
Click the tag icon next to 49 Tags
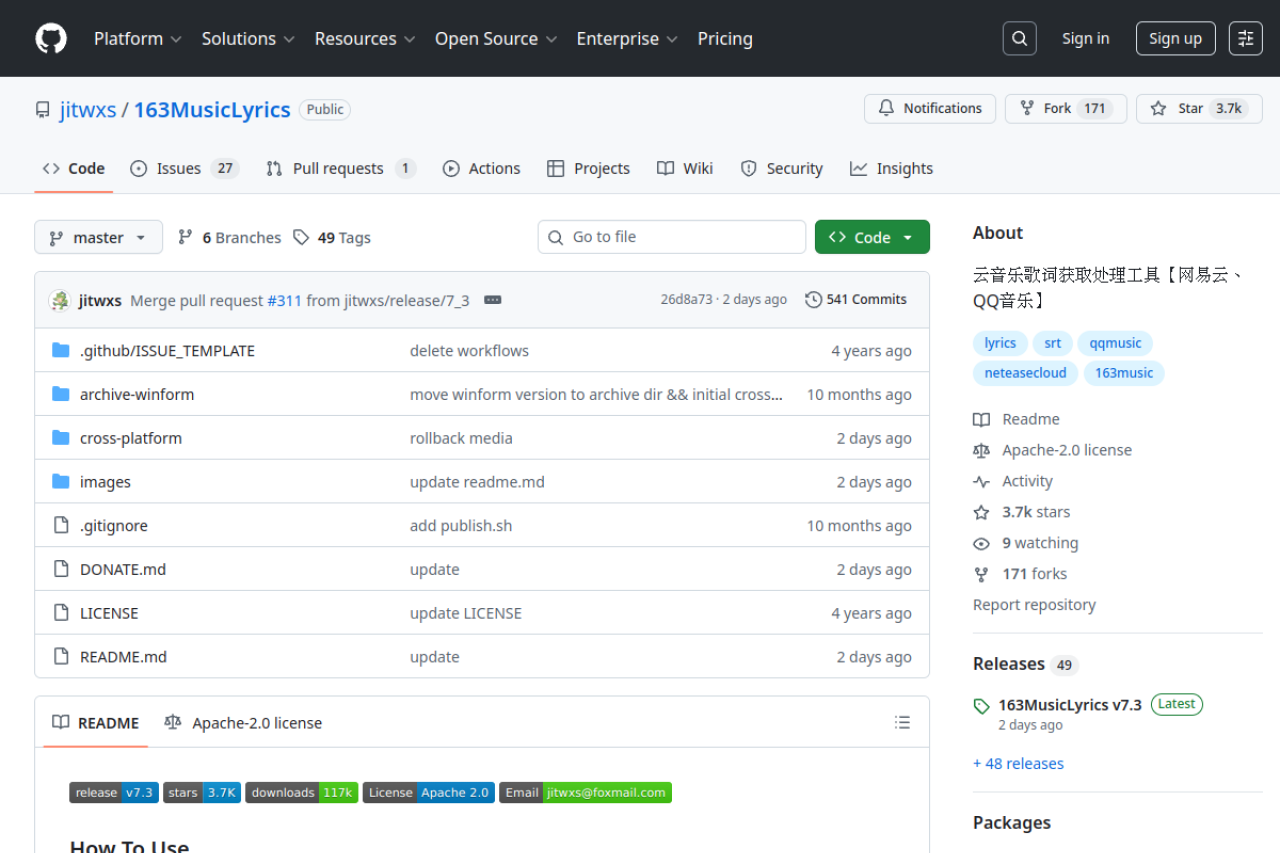(301, 237)
